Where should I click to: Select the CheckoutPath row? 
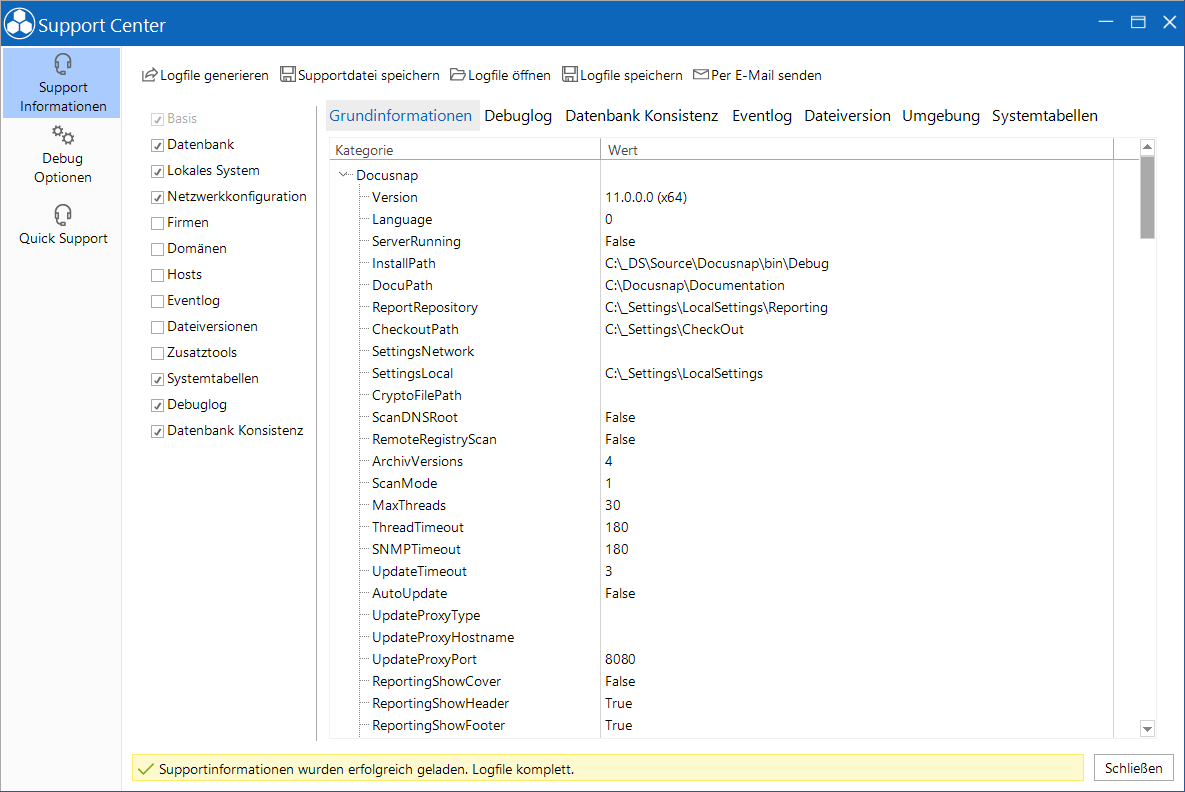[x=722, y=329]
